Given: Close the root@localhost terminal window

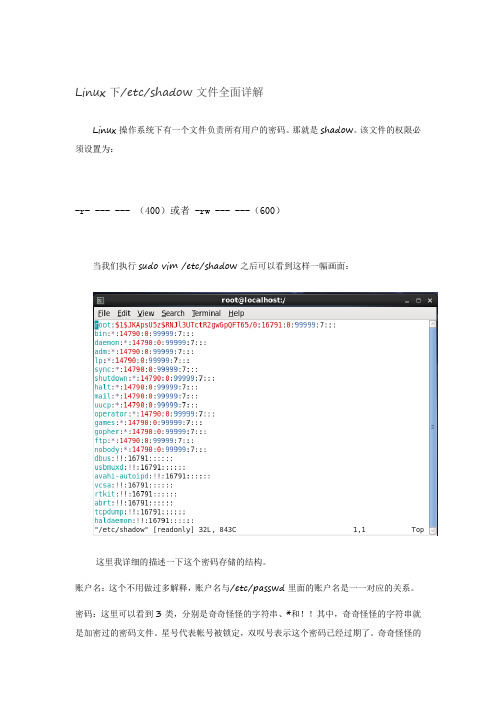Looking at the screenshot, I should (430, 301).
